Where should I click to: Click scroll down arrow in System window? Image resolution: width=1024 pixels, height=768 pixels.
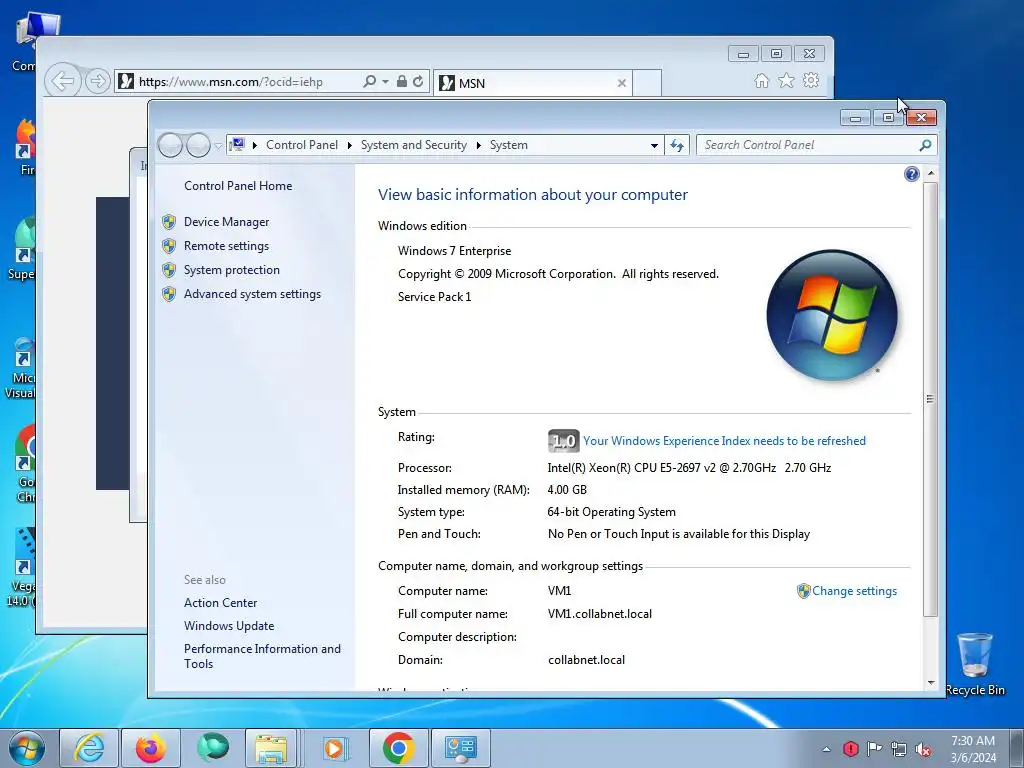pyautogui.click(x=931, y=683)
